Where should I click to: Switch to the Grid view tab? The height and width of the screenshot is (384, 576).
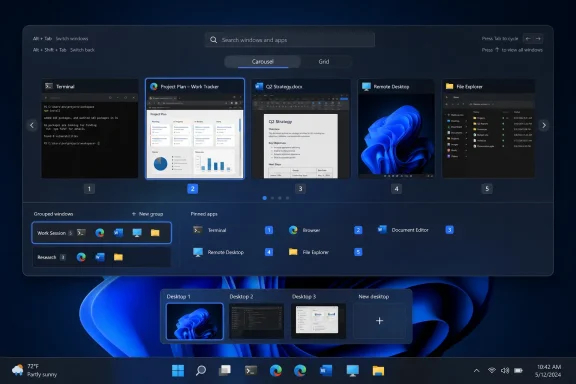click(324, 61)
